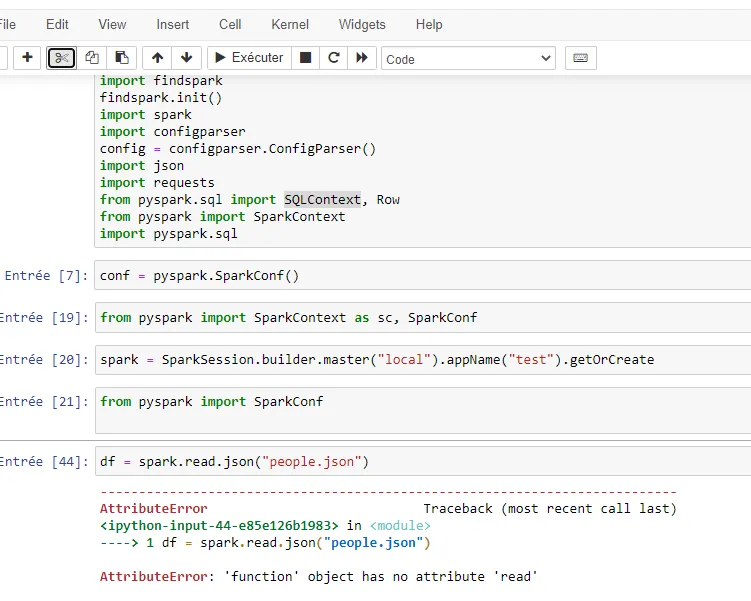Open the View menu
This screenshot has height=601, width=751.
[112, 24]
